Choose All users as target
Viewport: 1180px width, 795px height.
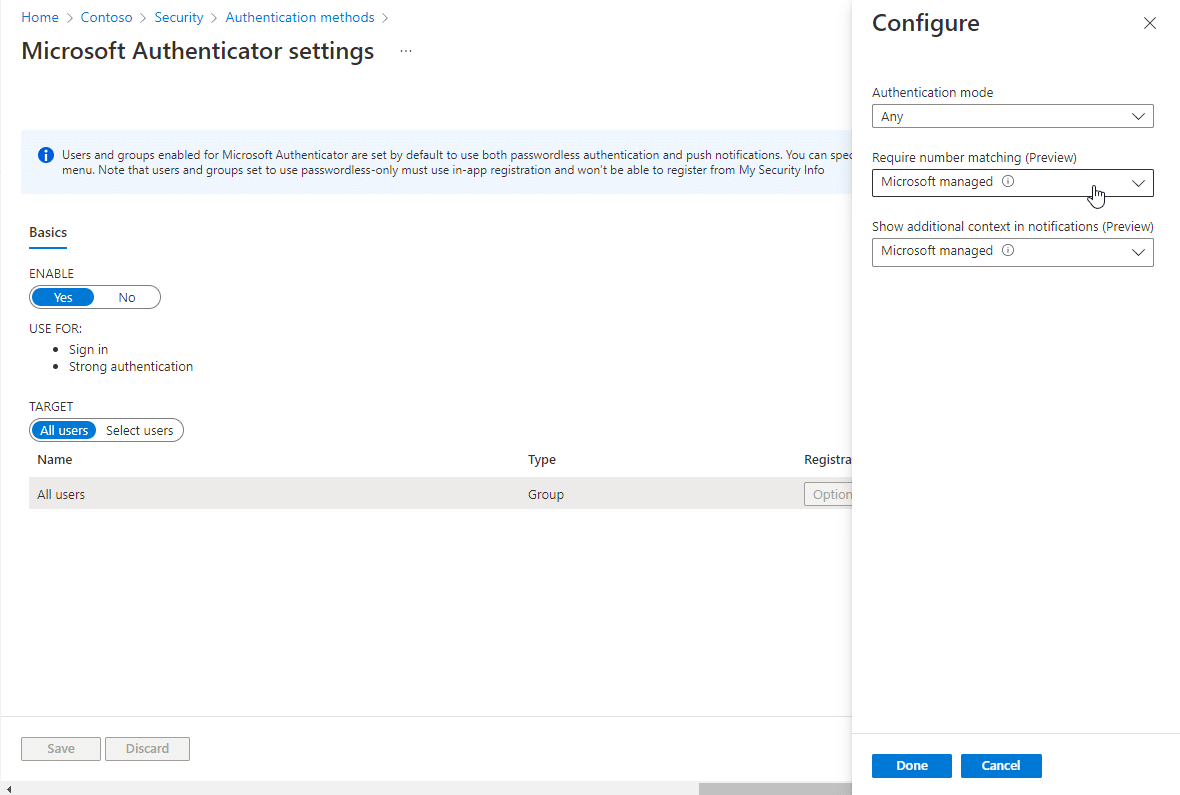64,431
